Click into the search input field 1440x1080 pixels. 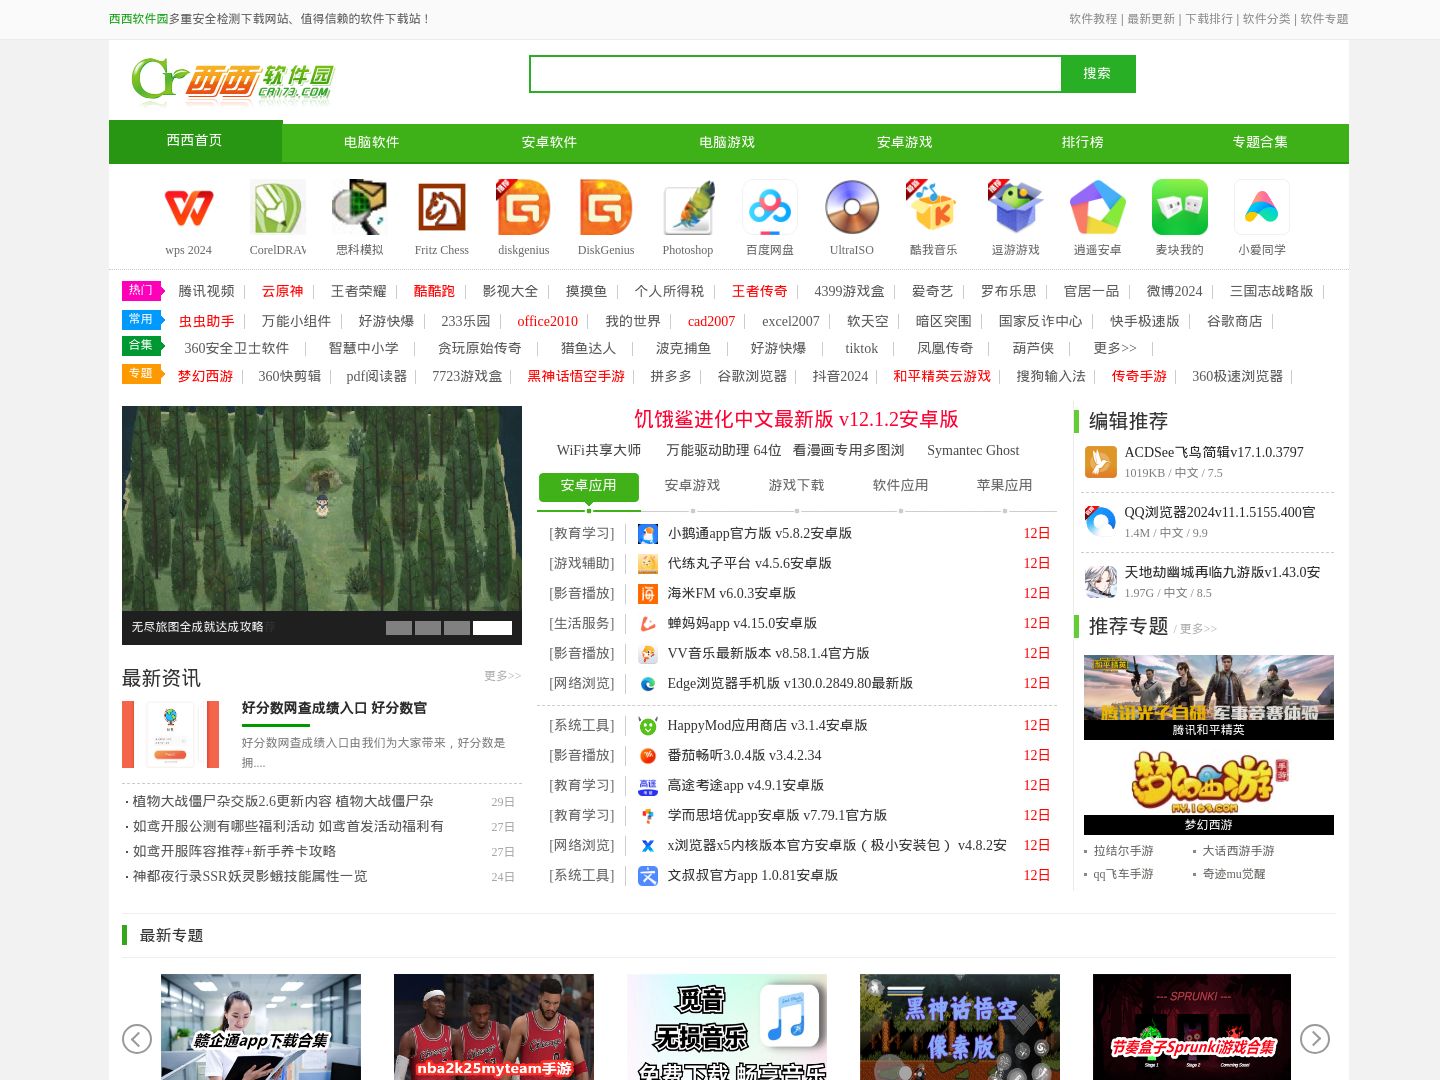click(x=795, y=74)
